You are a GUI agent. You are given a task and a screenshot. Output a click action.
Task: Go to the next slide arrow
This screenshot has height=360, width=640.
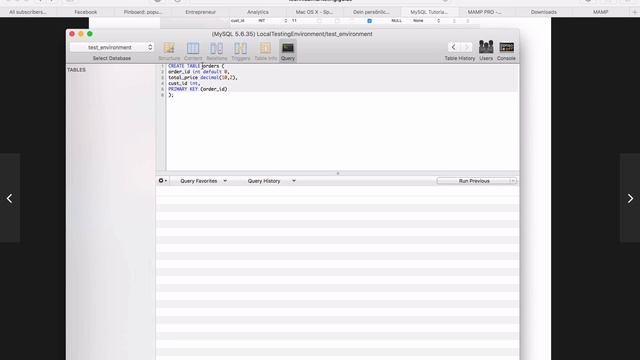point(630,198)
